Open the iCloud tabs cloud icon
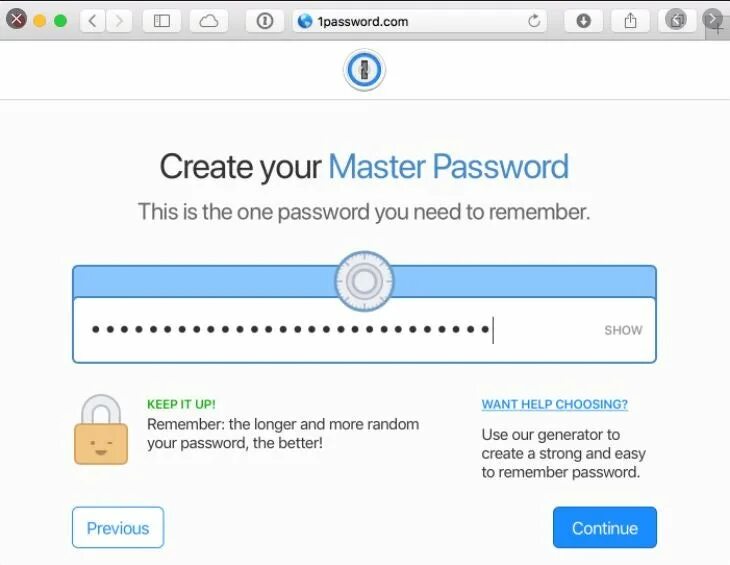Viewport: 730px width, 565px height. [209, 21]
